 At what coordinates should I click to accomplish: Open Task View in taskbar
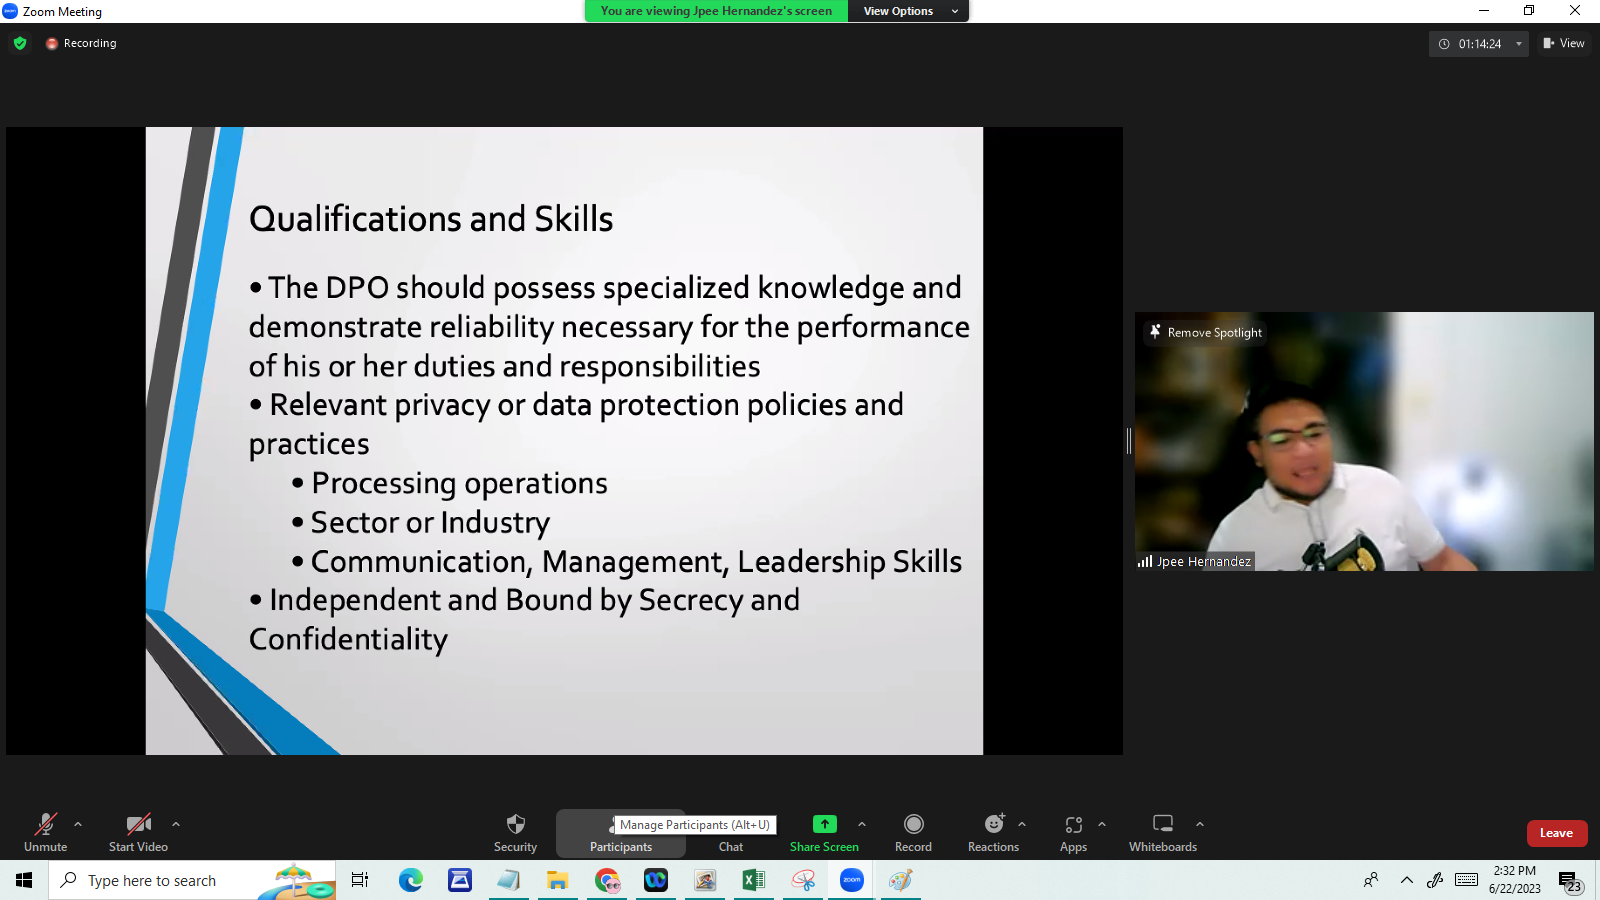click(360, 880)
